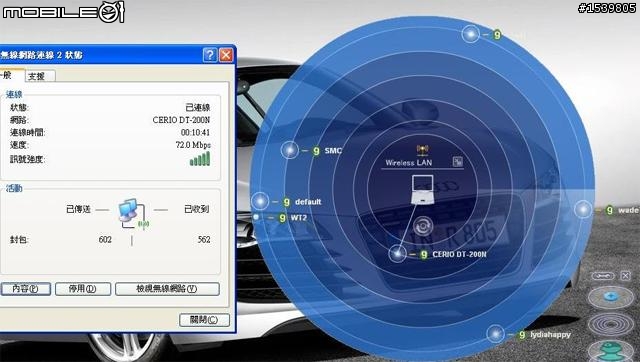
Task: Click the 檢視無線網路(V) button
Action: [x=167, y=289]
